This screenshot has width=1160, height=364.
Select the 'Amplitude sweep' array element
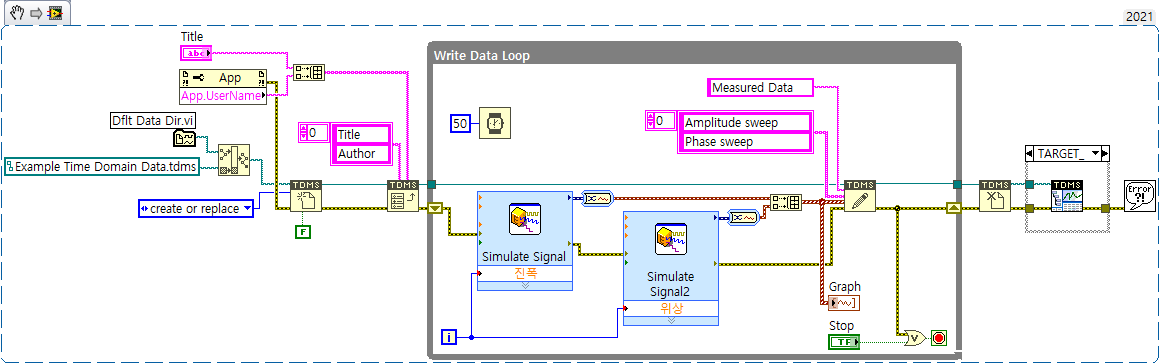[x=744, y=122]
